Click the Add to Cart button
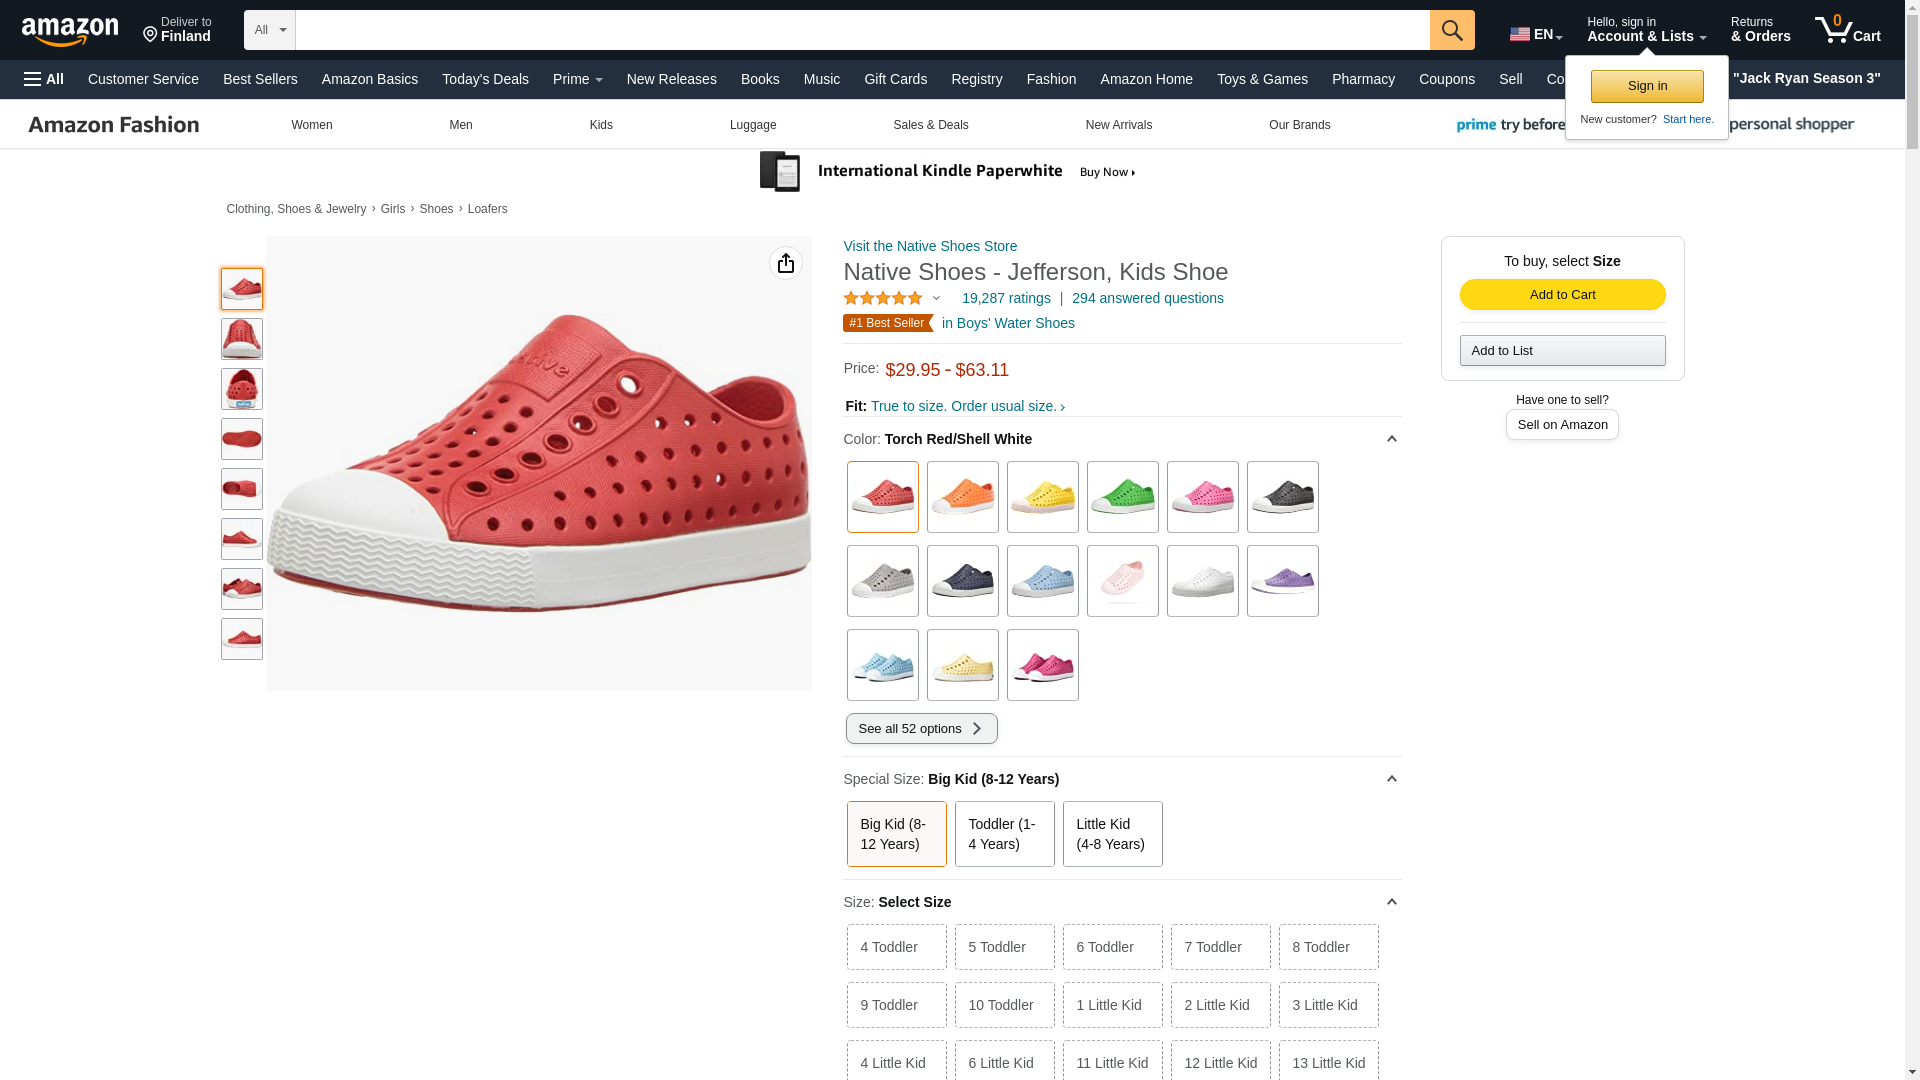 tap(1562, 294)
